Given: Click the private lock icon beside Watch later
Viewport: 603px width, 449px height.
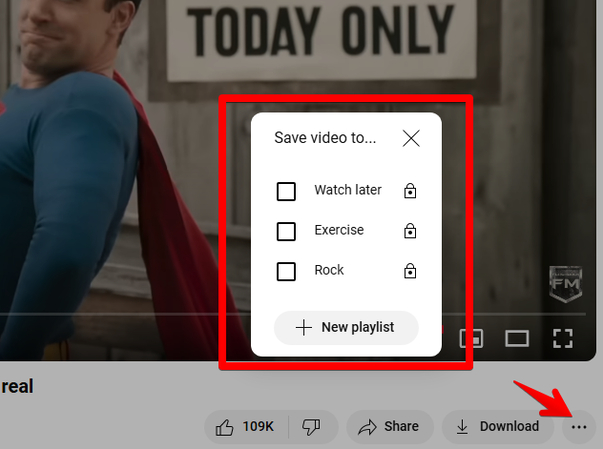Looking at the screenshot, I should click(x=410, y=190).
